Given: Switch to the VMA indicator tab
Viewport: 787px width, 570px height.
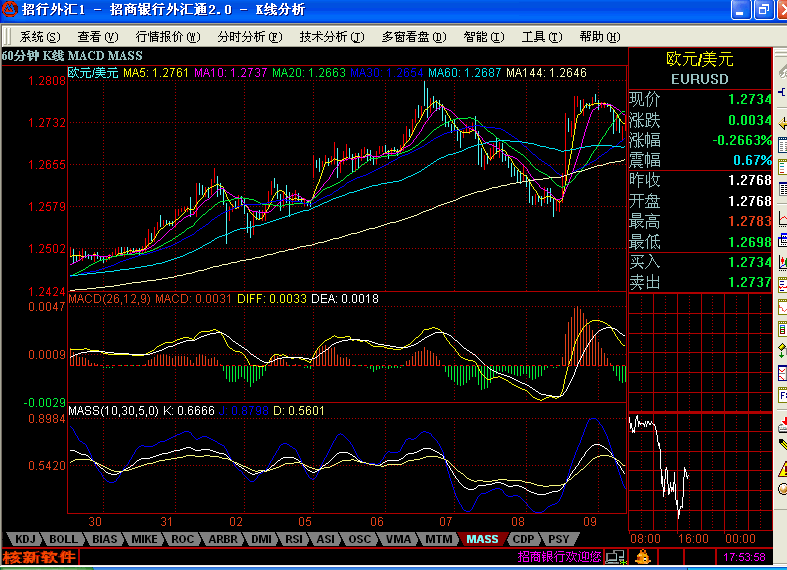Looking at the screenshot, I should pos(399,539).
